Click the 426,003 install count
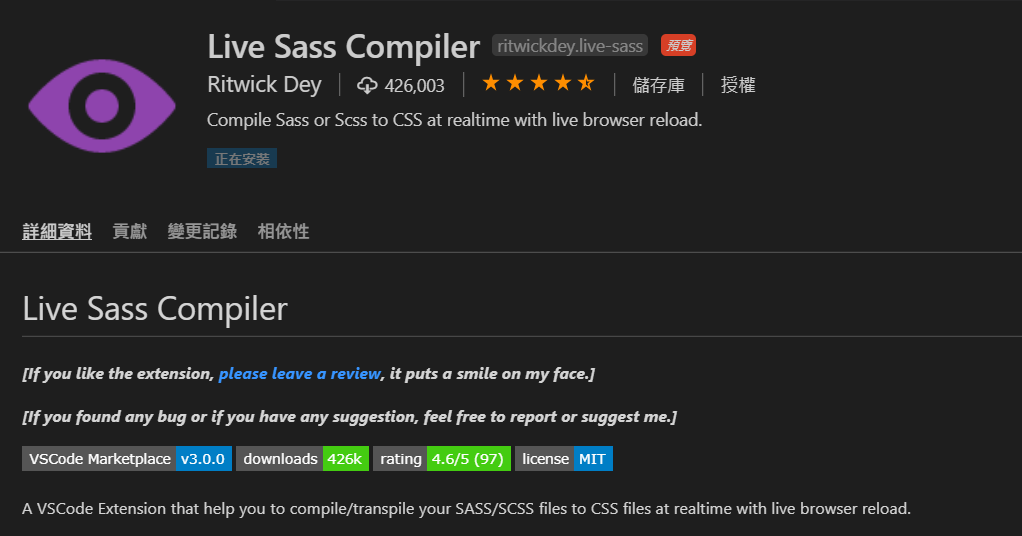 pyautogui.click(x=415, y=85)
